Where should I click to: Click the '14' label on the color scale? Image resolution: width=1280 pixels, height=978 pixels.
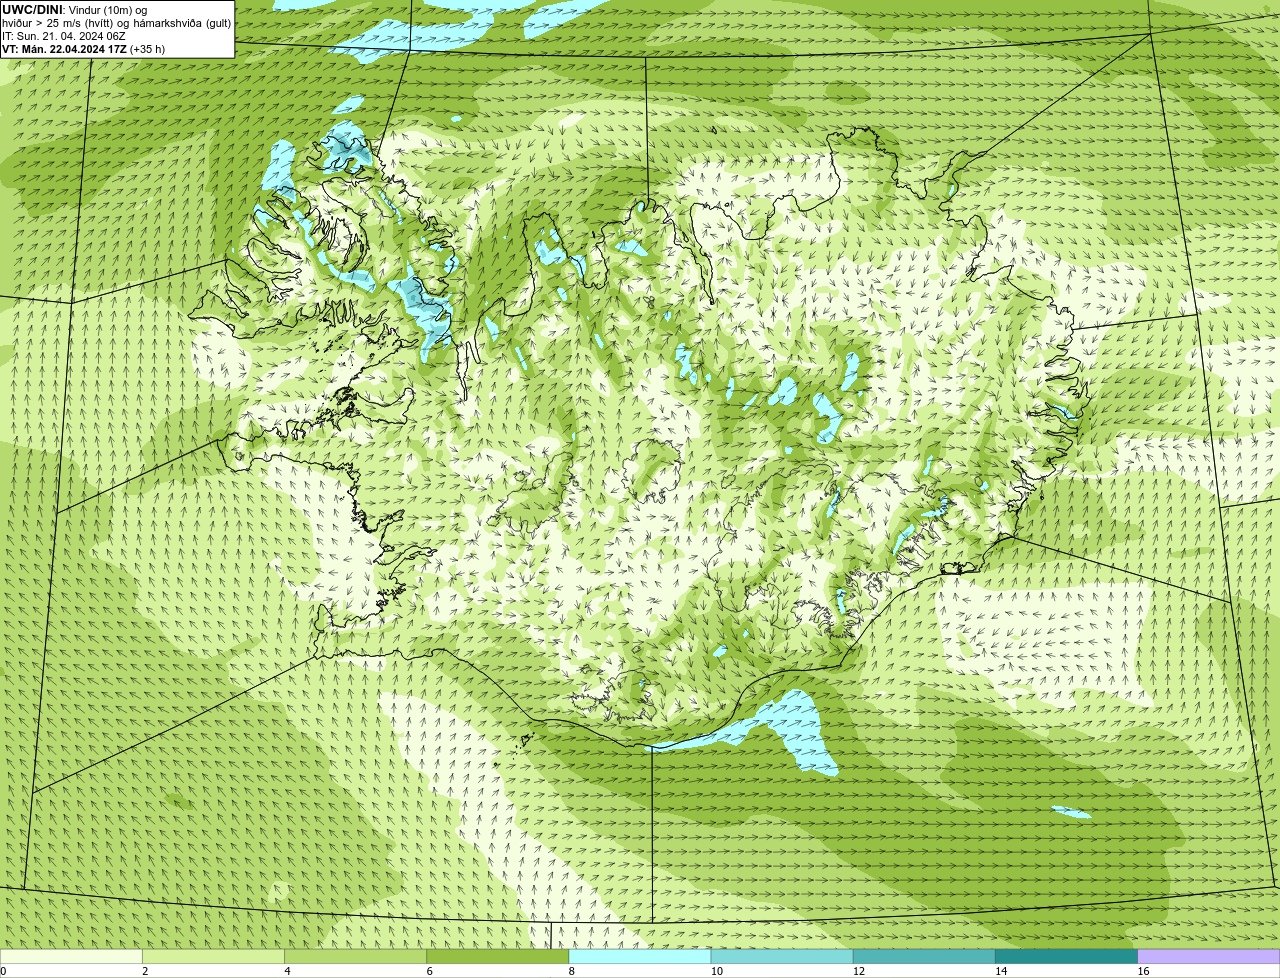[1000, 971]
